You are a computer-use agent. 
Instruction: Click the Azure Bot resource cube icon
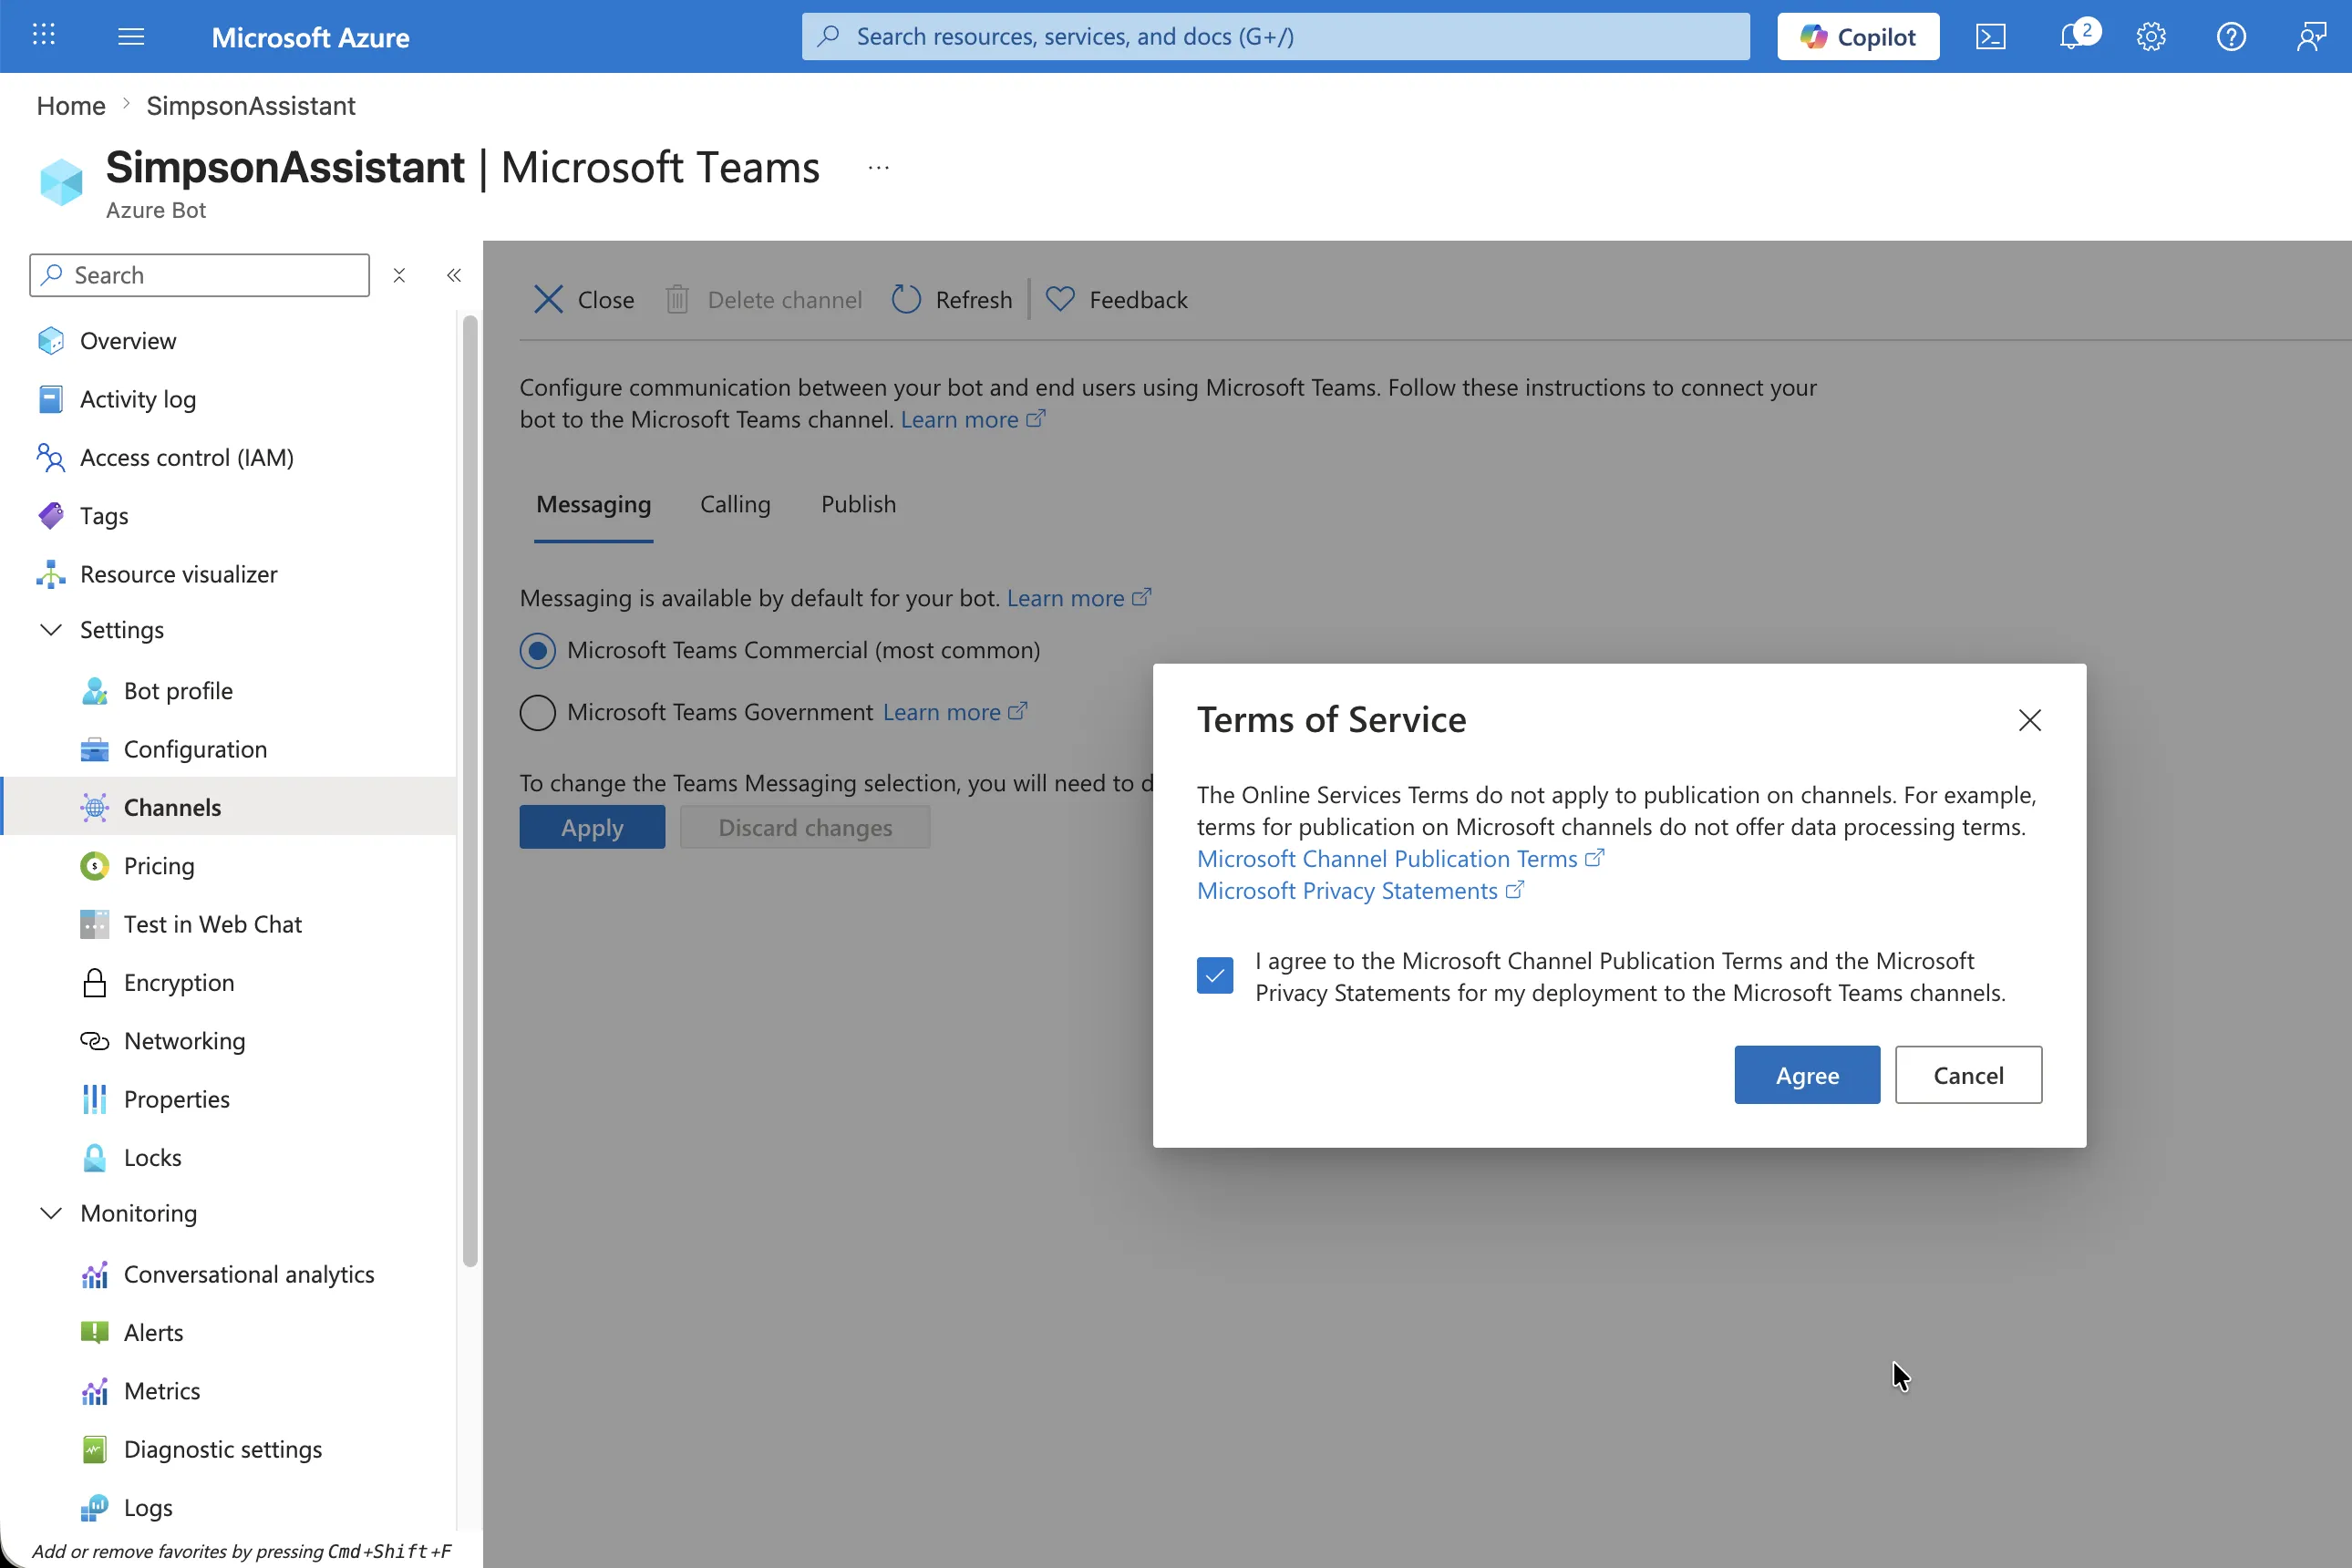[x=61, y=181]
